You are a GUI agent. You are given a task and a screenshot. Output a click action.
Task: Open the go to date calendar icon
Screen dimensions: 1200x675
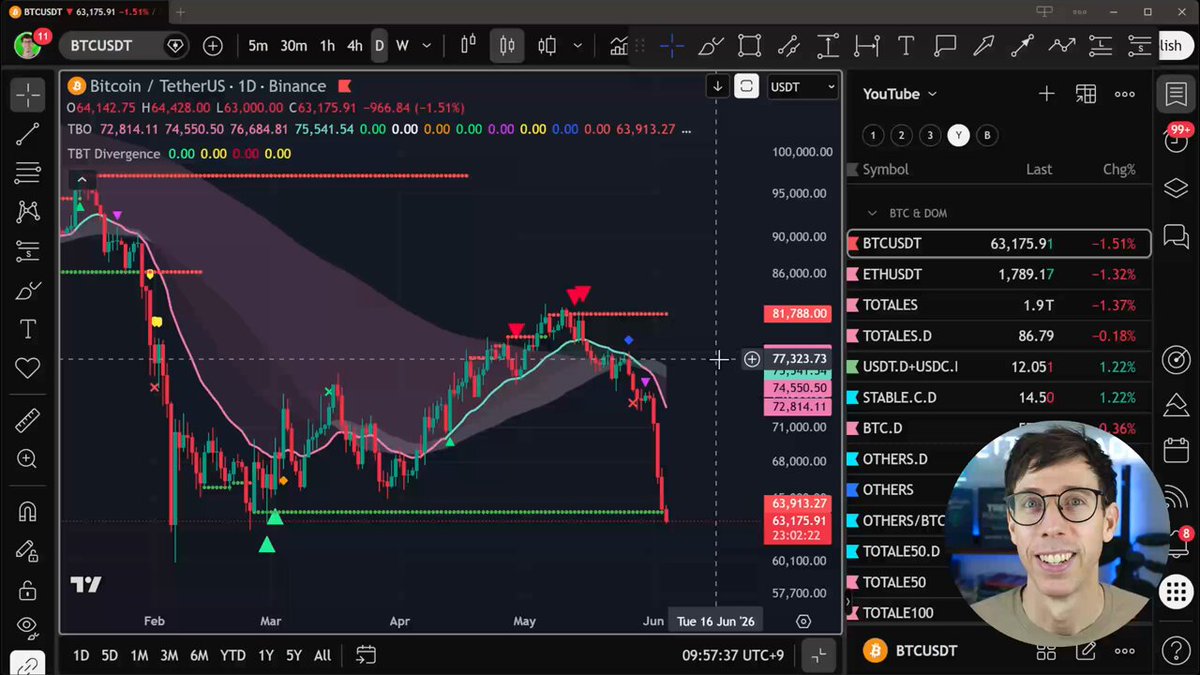[366, 655]
